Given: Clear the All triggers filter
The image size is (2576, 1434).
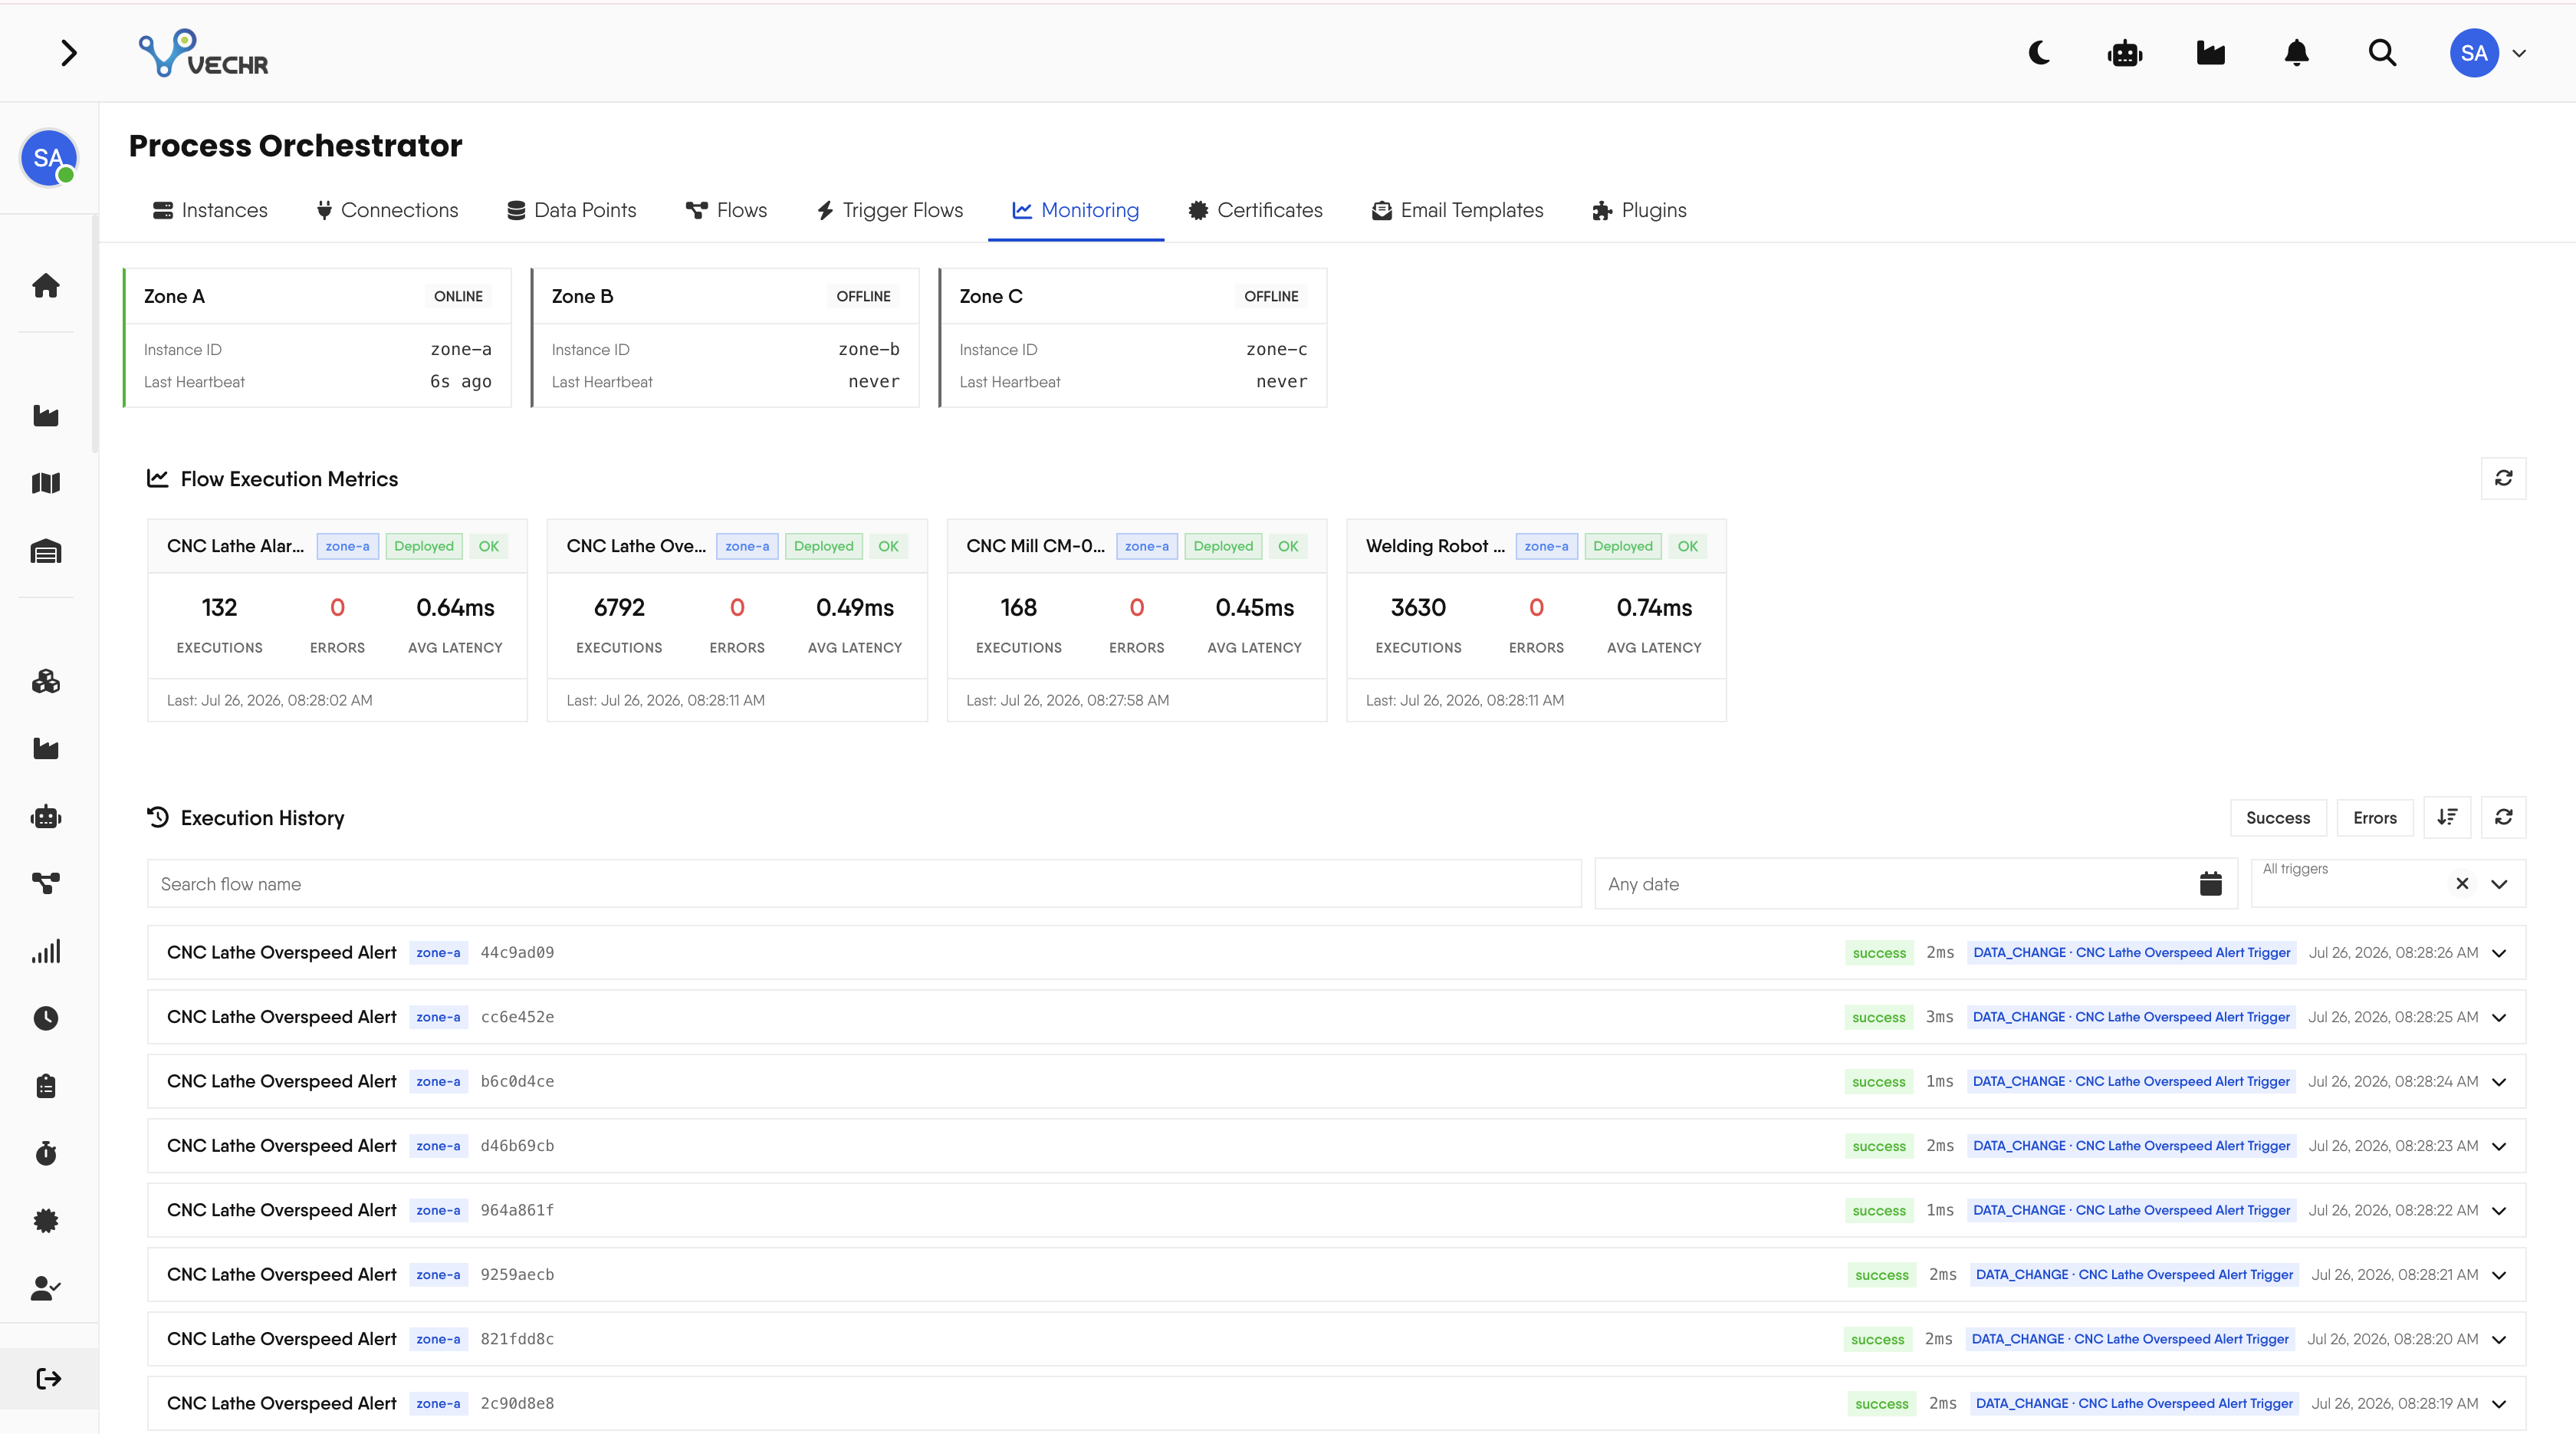Looking at the screenshot, I should point(2462,883).
